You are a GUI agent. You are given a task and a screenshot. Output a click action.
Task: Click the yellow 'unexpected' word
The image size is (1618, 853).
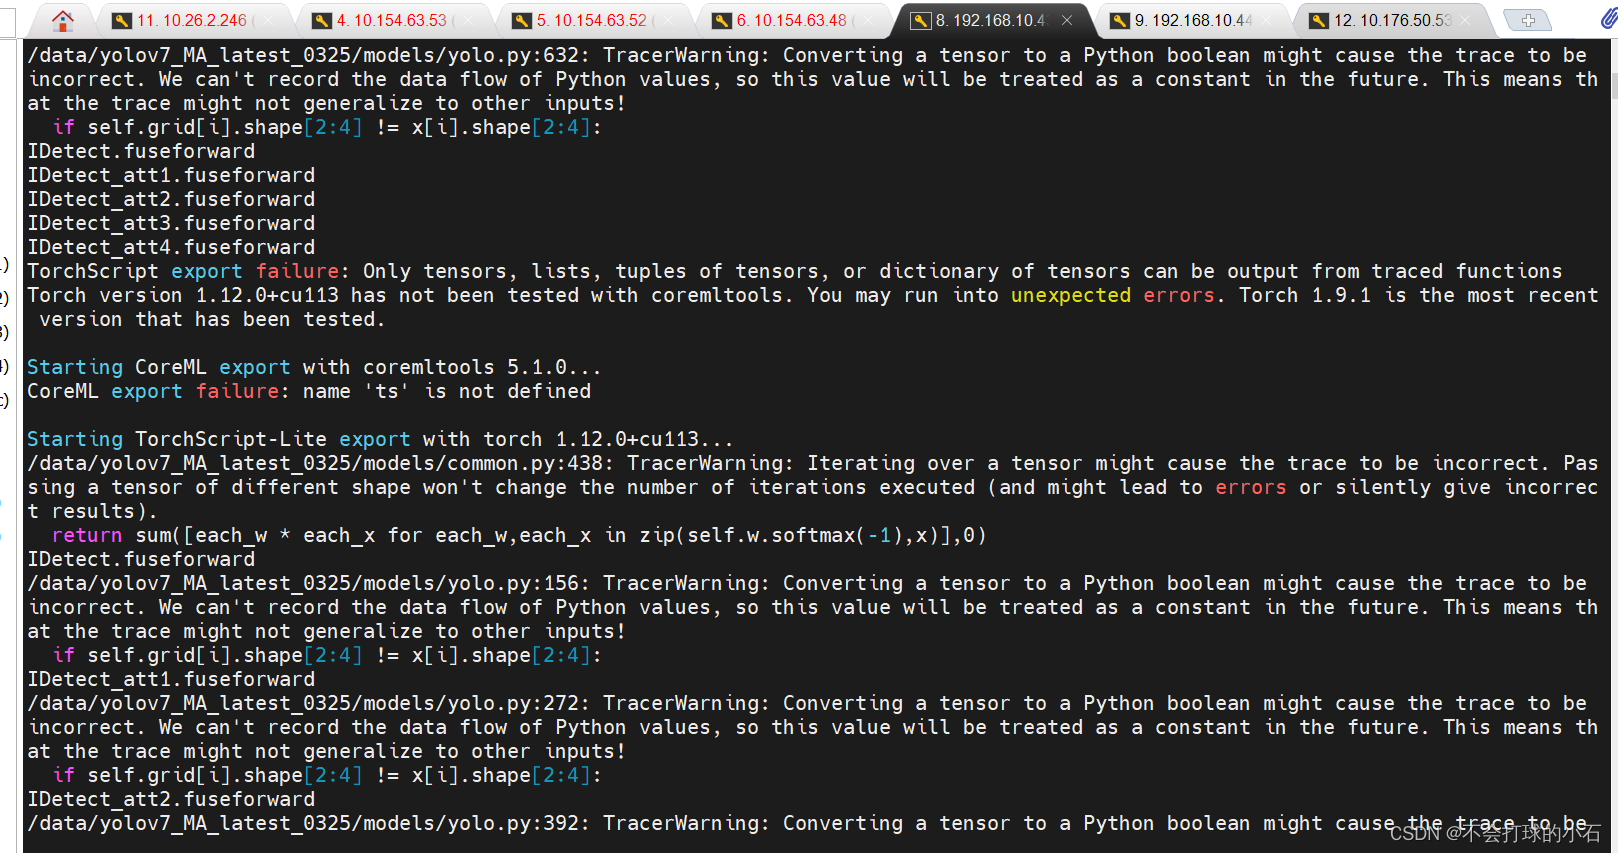pyautogui.click(x=1070, y=295)
